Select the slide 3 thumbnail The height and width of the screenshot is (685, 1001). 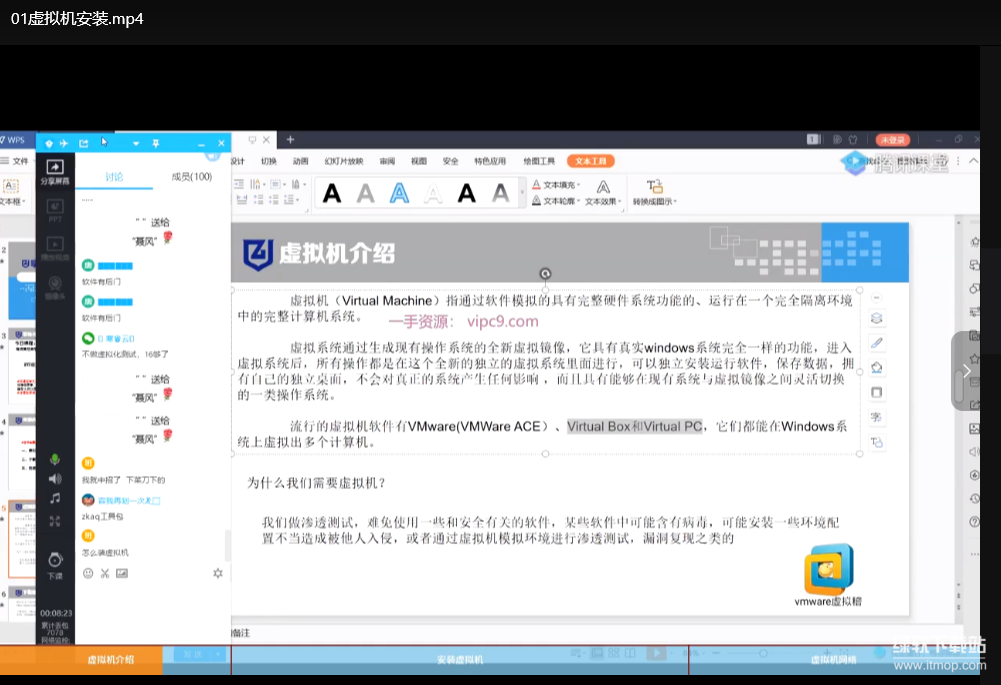click(x=22, y=365)
